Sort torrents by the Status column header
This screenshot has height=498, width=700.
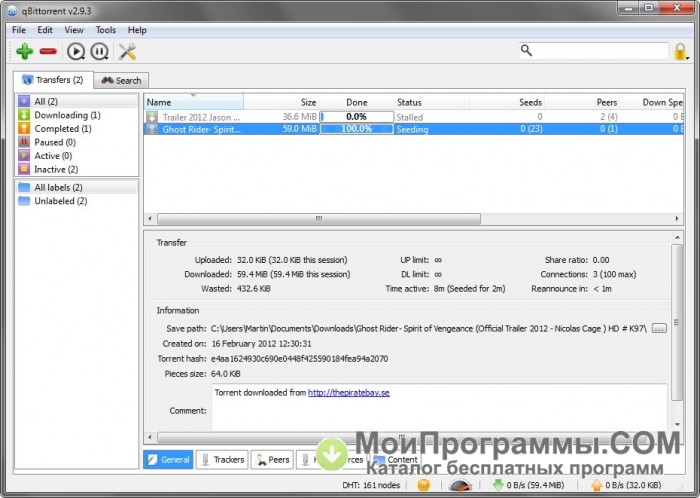pyautogui.click(x=432, y=102)
